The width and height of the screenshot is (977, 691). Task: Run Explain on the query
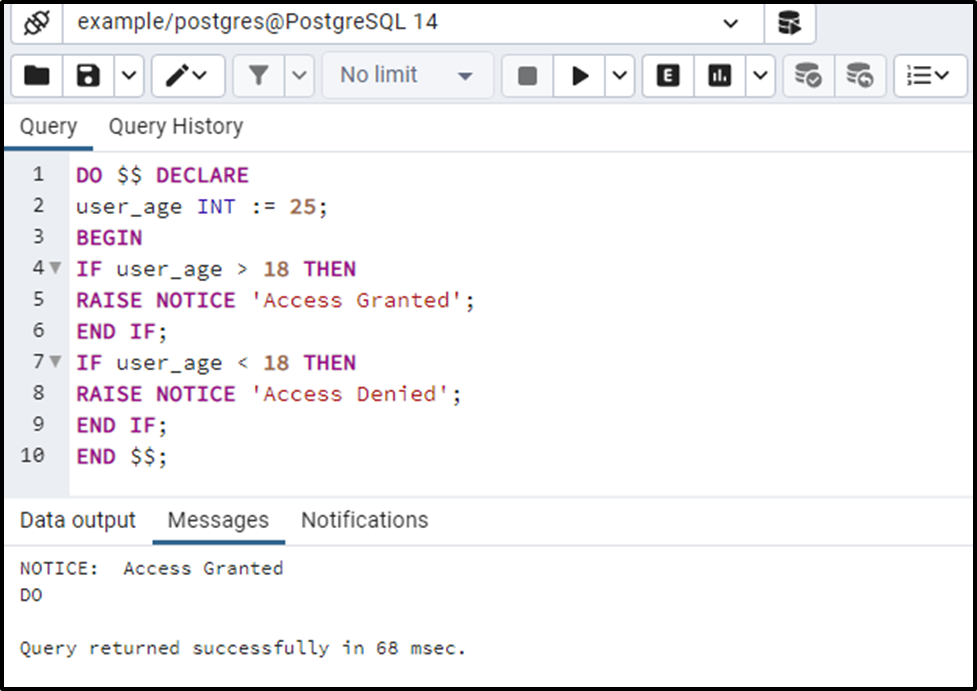667,75
